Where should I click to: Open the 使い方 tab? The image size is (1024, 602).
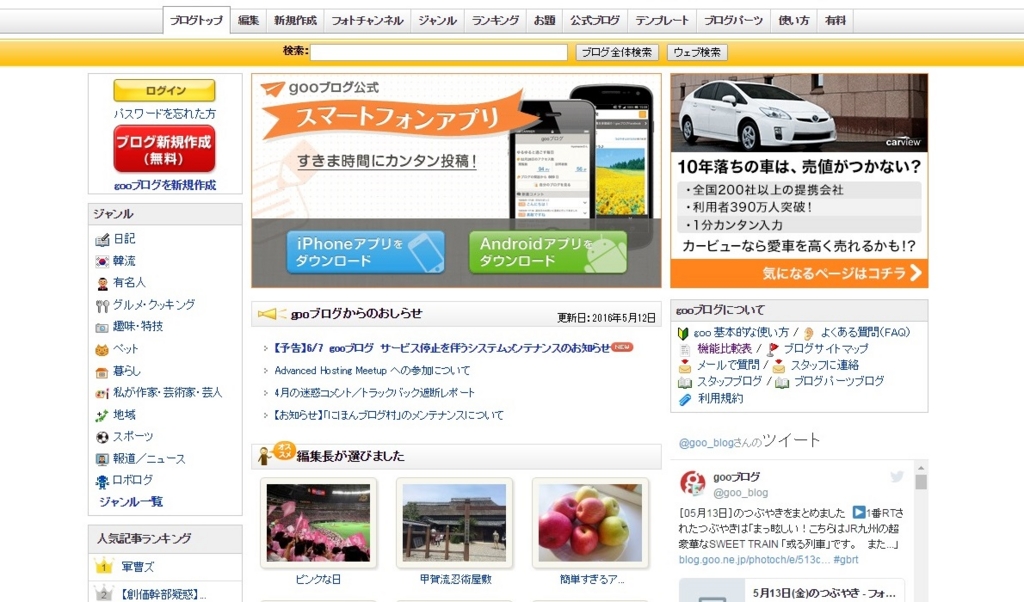[793, 20]
